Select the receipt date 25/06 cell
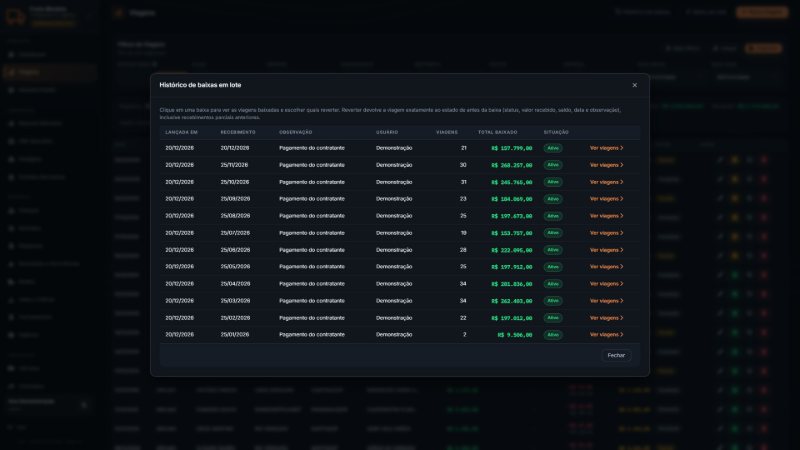 pos(235,250)
